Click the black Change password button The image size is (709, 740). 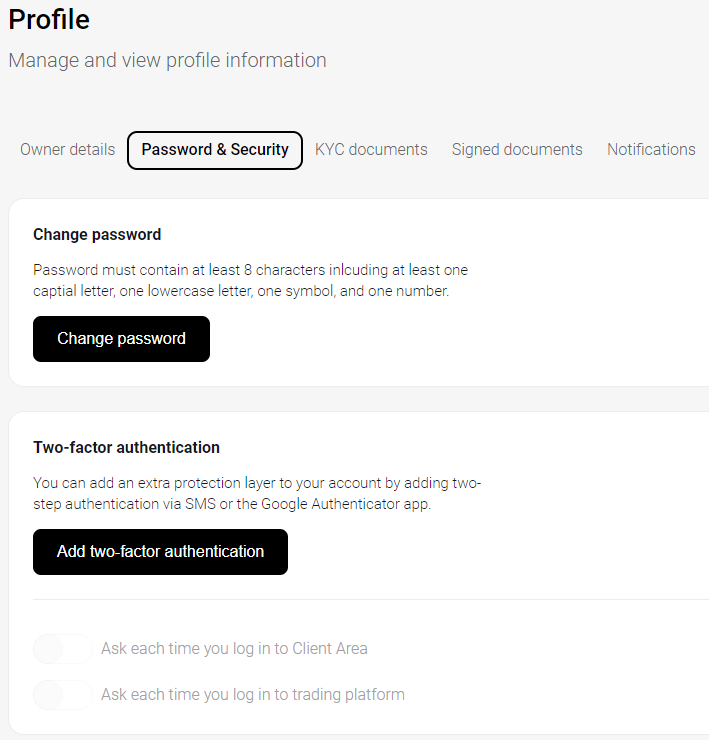pyautogui.click(x=121, y=339)
